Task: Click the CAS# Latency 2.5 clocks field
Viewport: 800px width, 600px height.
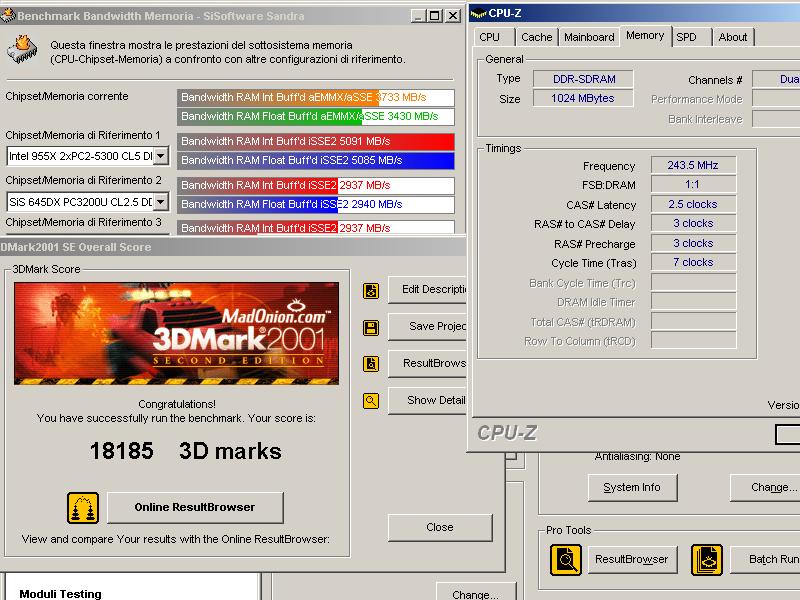Action: pos(693,204)
